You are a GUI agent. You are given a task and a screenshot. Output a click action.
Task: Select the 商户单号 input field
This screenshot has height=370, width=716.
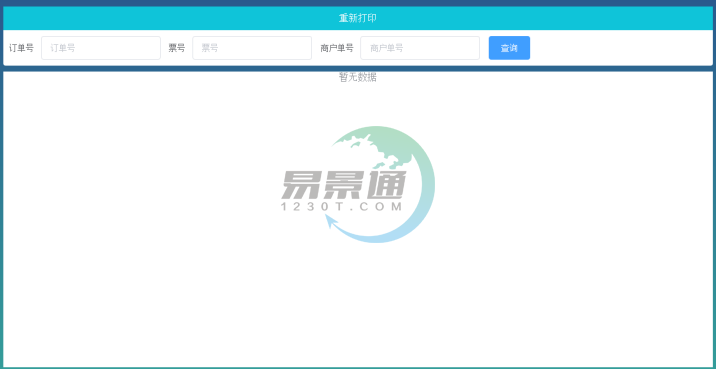click(420, 48)
